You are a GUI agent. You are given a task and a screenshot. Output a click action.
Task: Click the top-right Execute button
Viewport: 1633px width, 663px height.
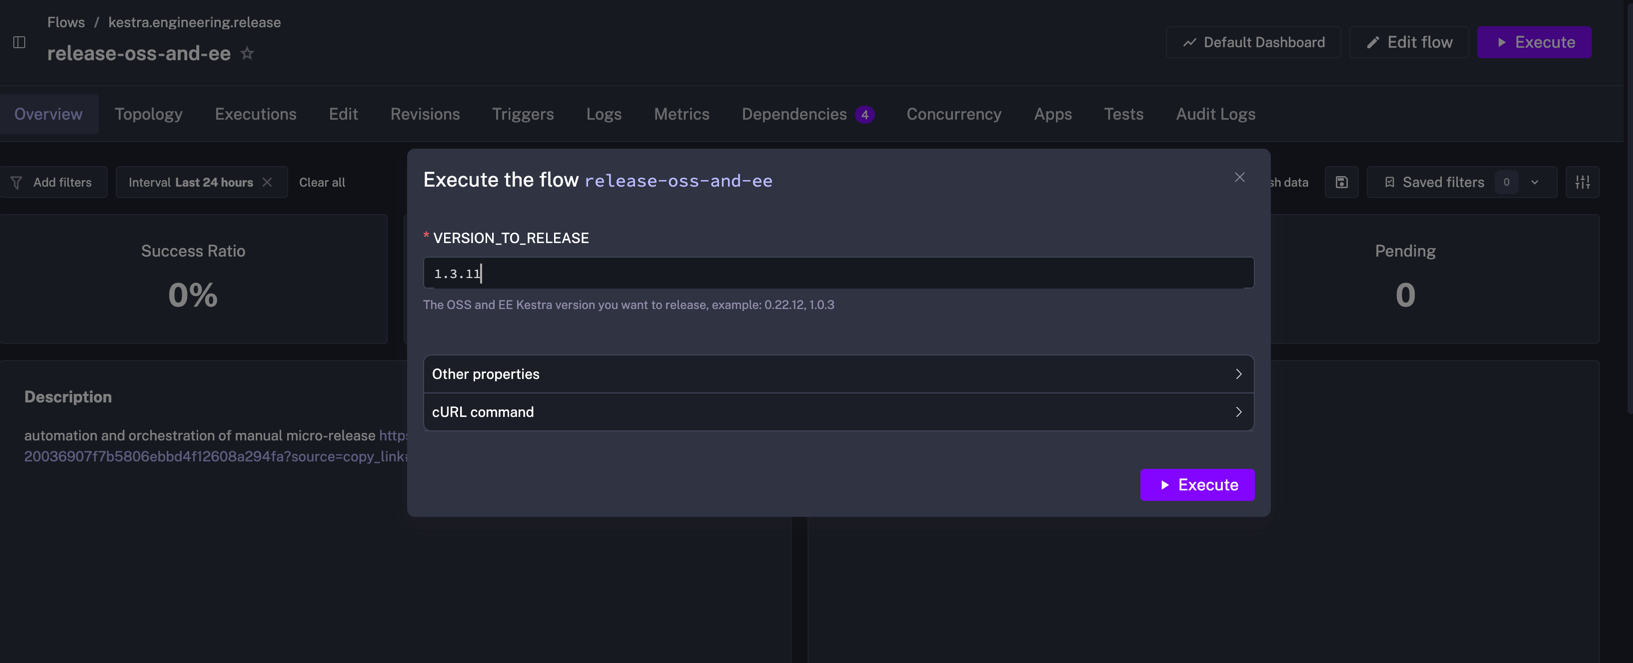coord(1534,42)
